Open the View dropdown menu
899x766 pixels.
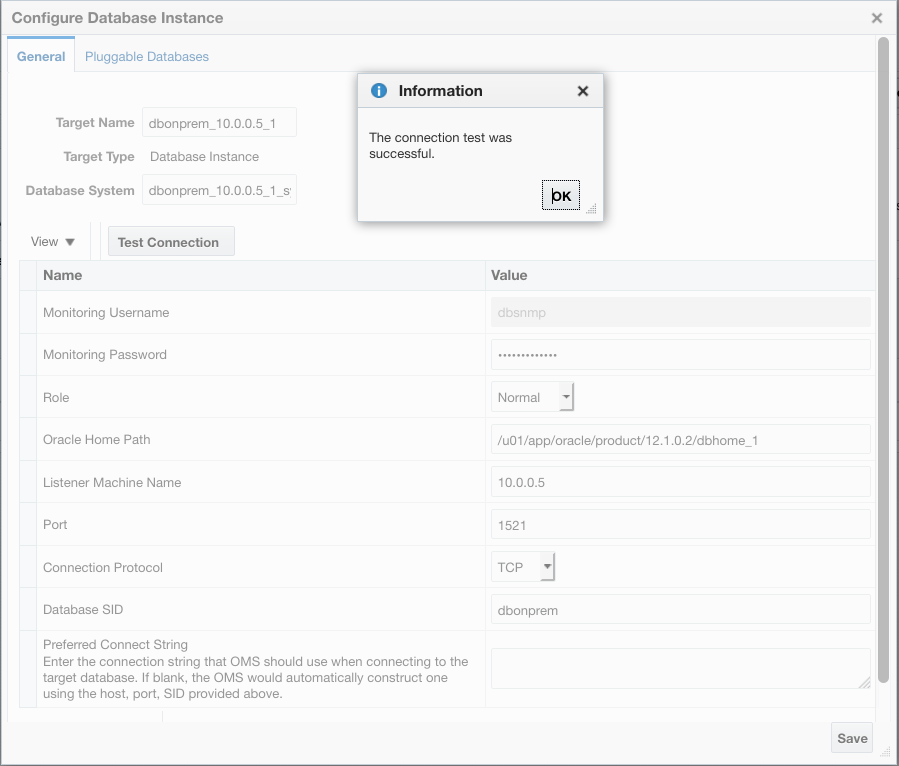coord(53,242)
